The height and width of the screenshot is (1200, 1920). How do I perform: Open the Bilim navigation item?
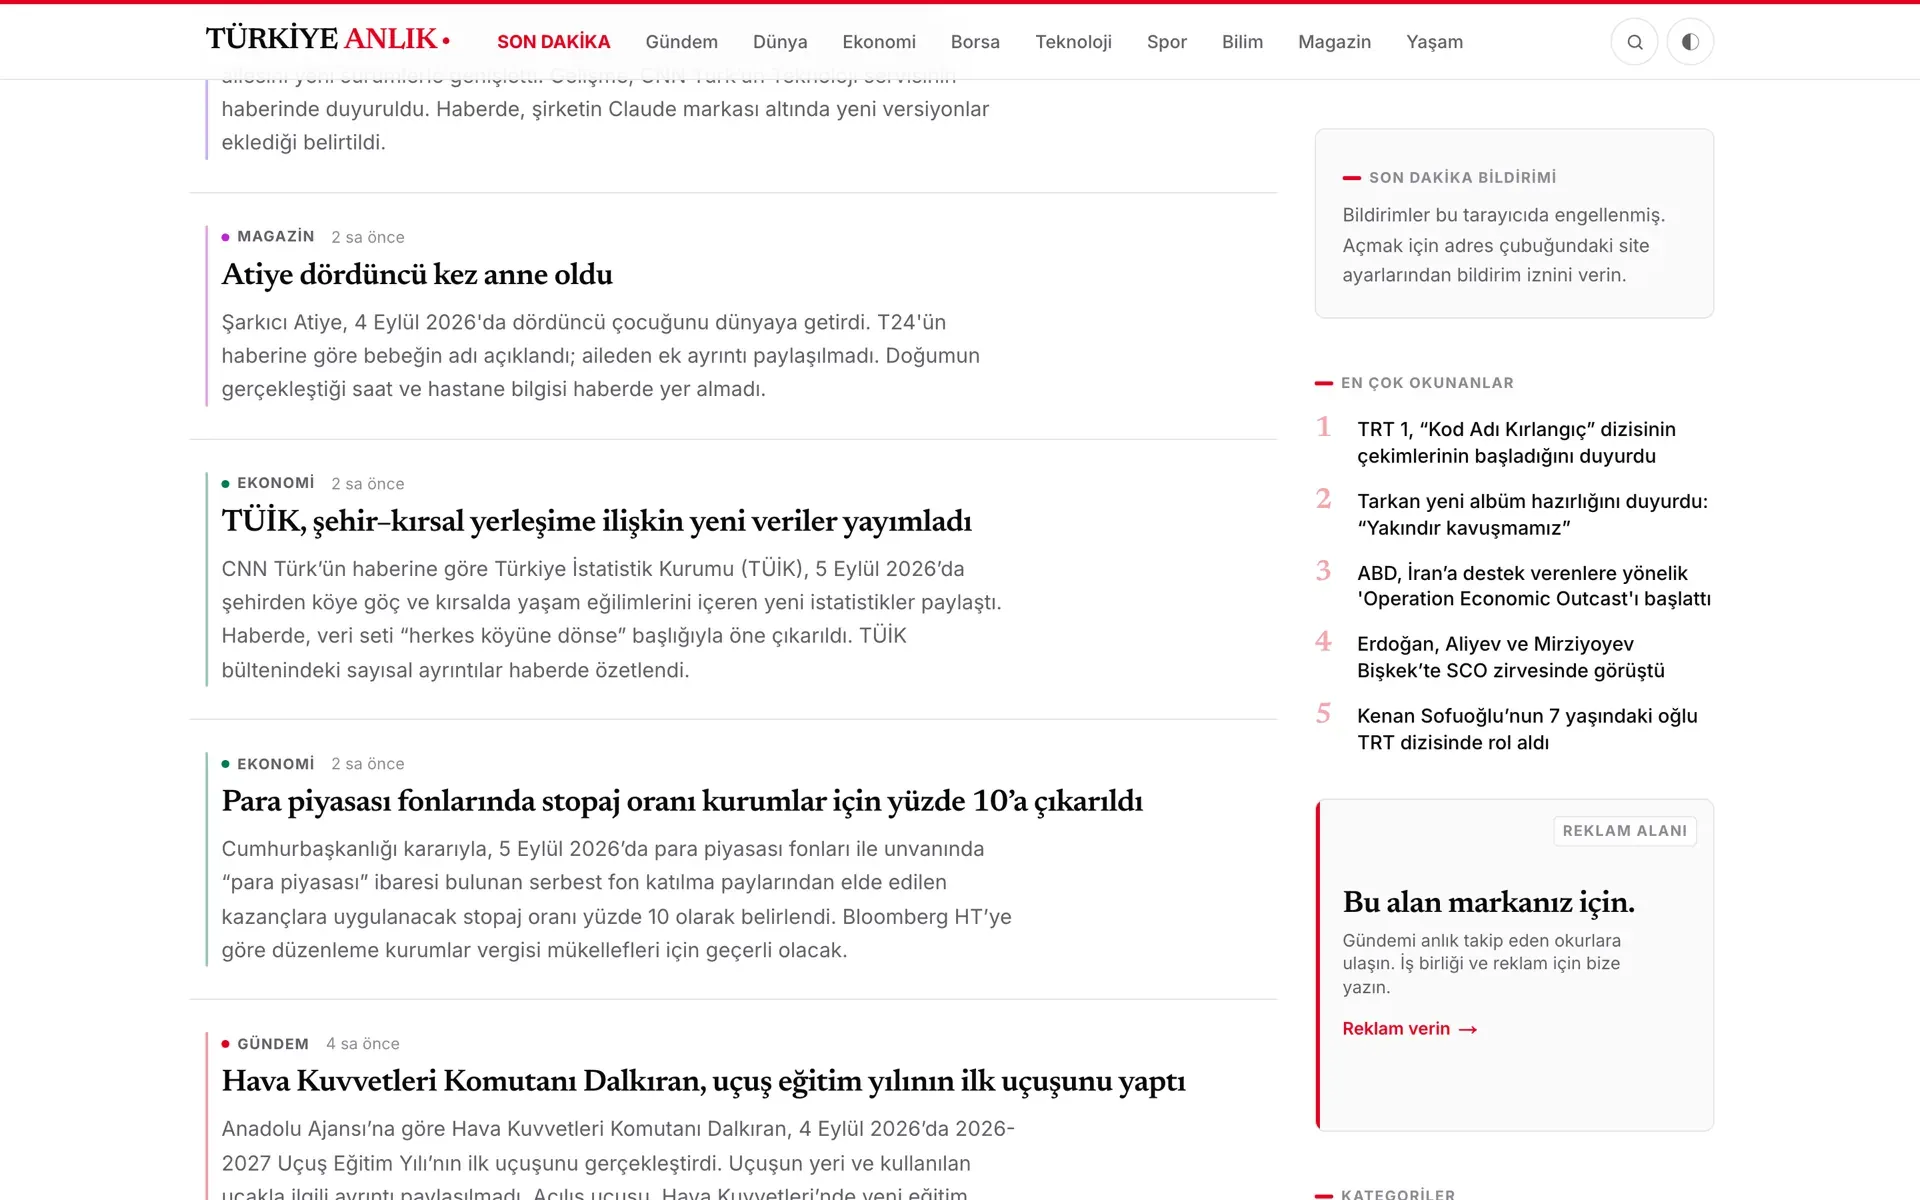tap(1242, 42)
